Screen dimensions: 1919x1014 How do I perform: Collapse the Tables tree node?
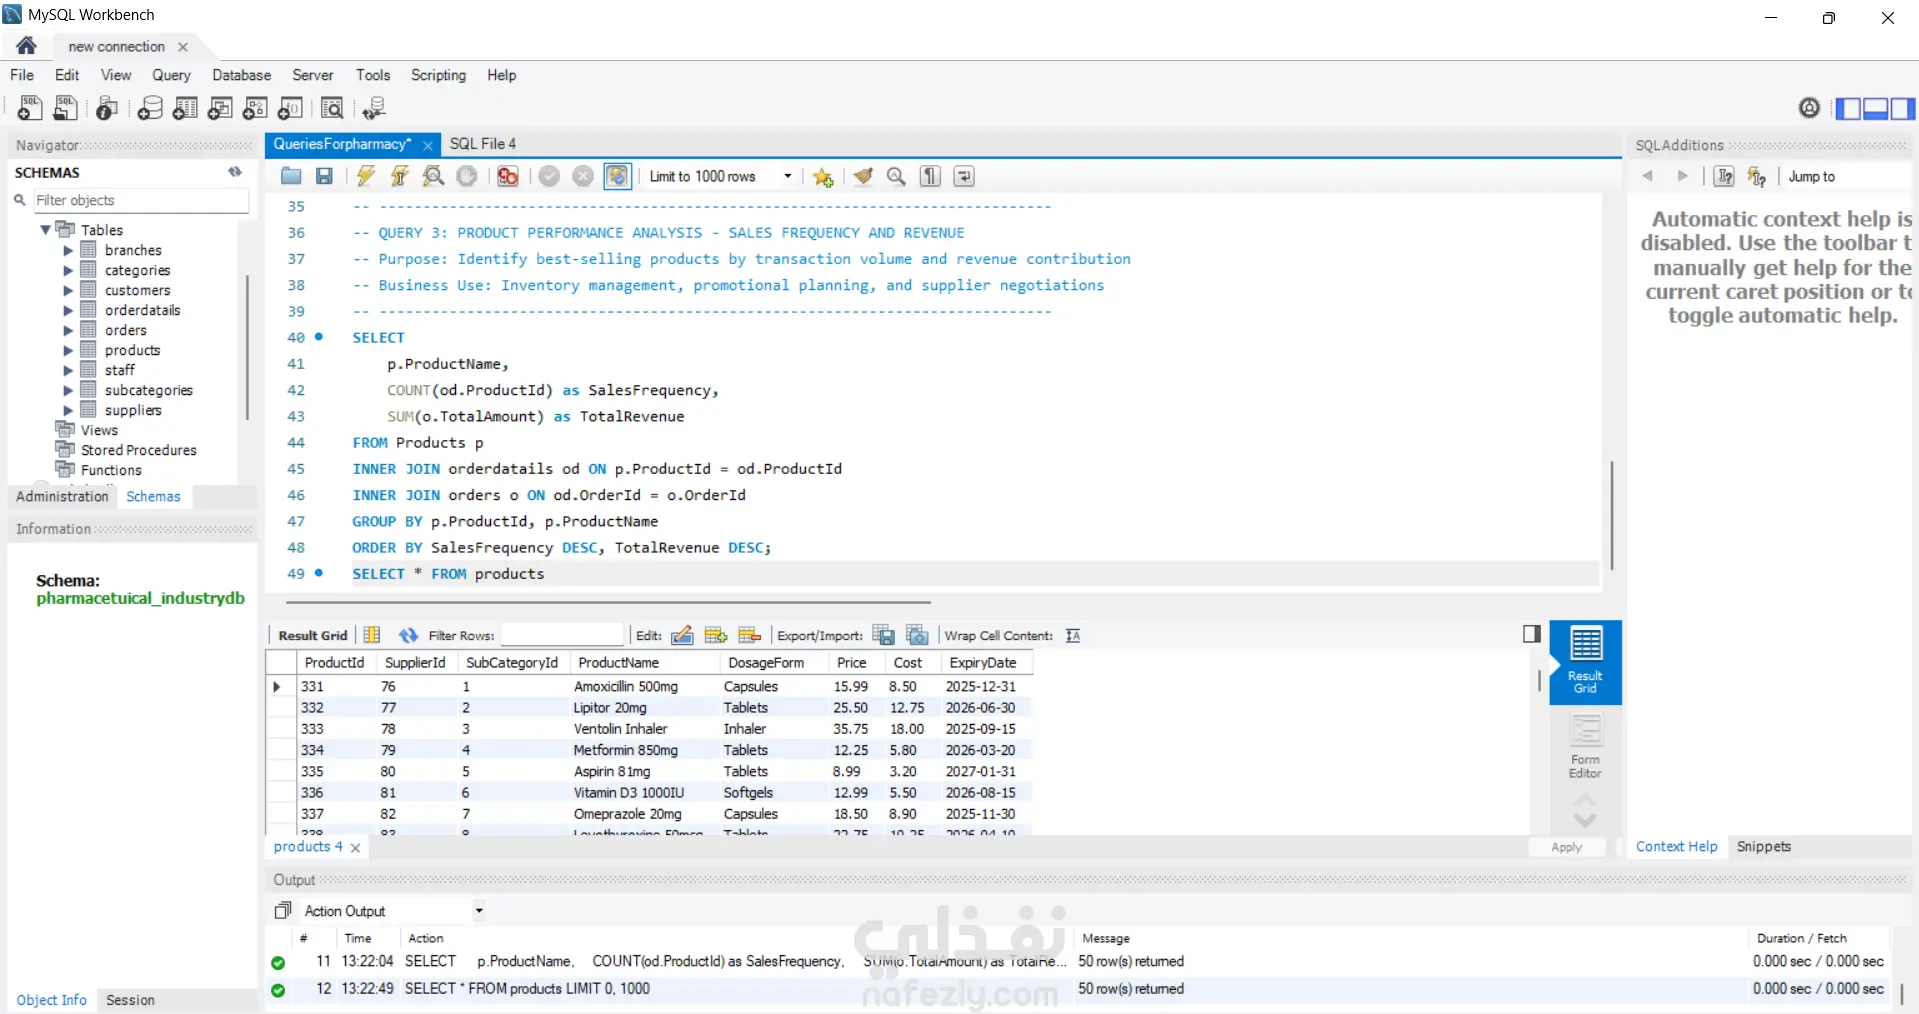[45, 230]
